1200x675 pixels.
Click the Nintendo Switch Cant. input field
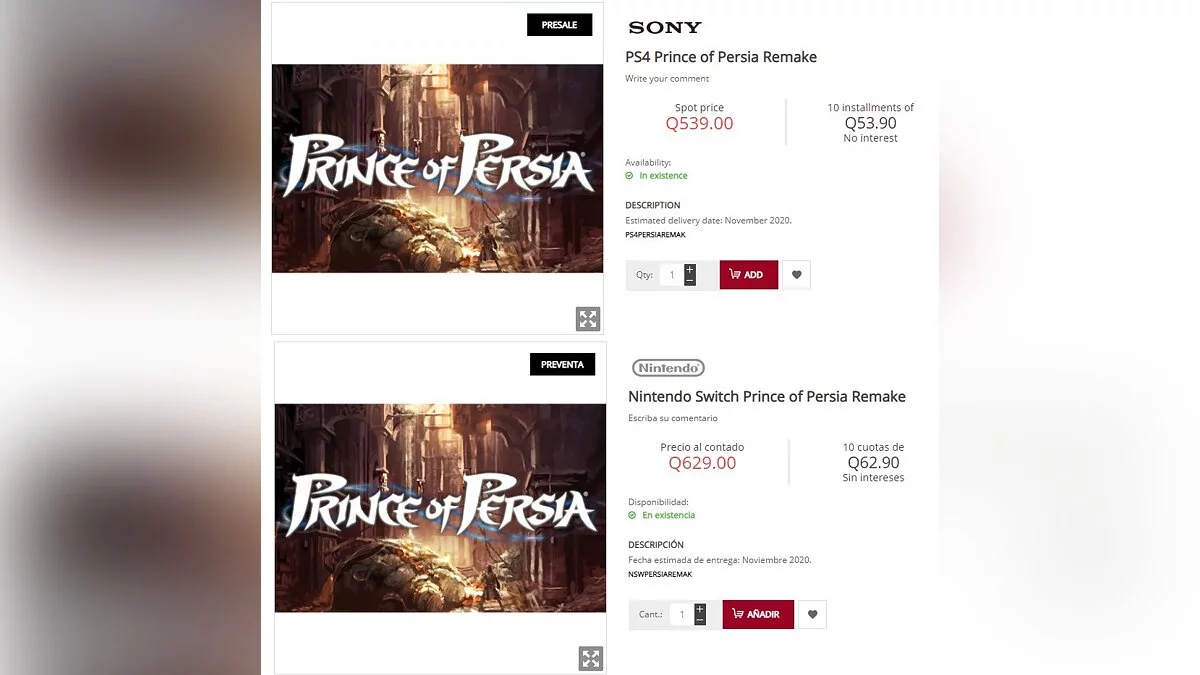[681, 614]
